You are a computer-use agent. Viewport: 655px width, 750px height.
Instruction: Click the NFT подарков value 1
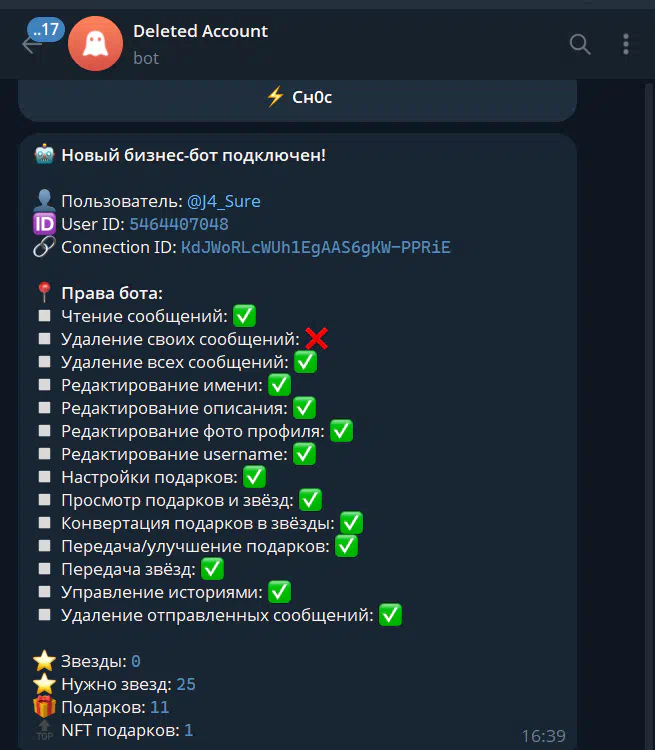tap(189, 730)
